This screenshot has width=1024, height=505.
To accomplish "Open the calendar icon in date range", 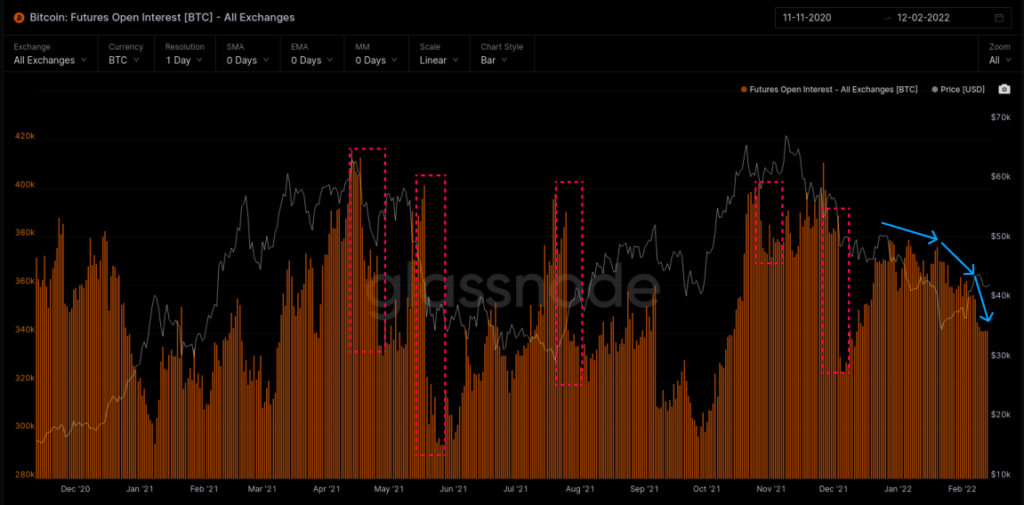I will [x=999, y=18].
